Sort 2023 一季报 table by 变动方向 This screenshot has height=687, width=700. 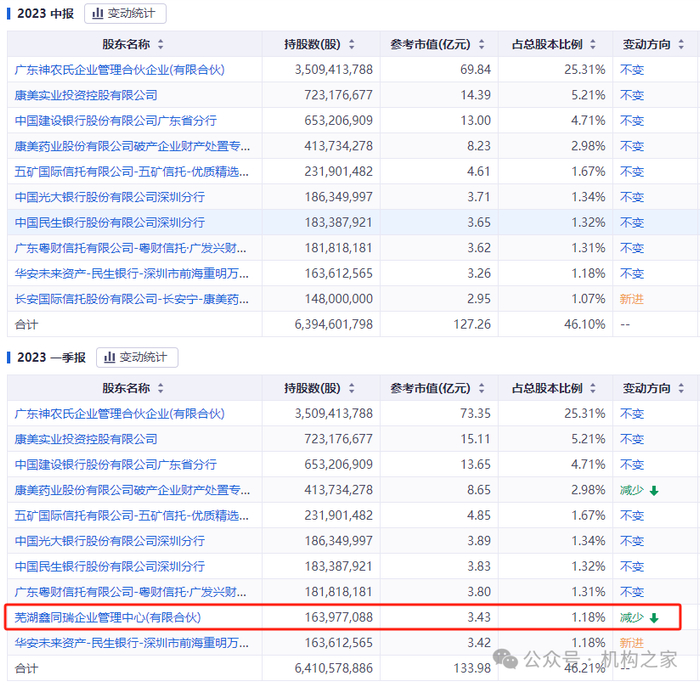681,388
